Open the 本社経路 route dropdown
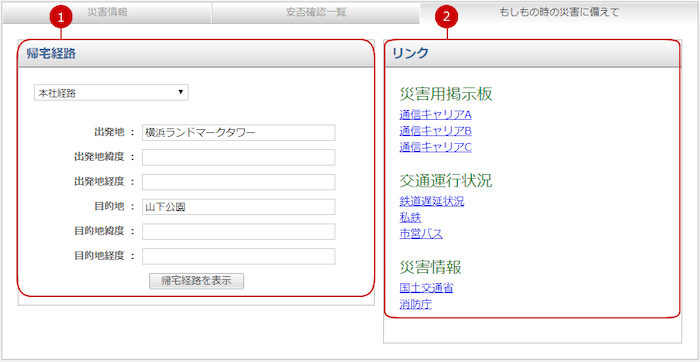Viewport: 700px width, 362px height. pyautogui.click(x=111, y=93)
